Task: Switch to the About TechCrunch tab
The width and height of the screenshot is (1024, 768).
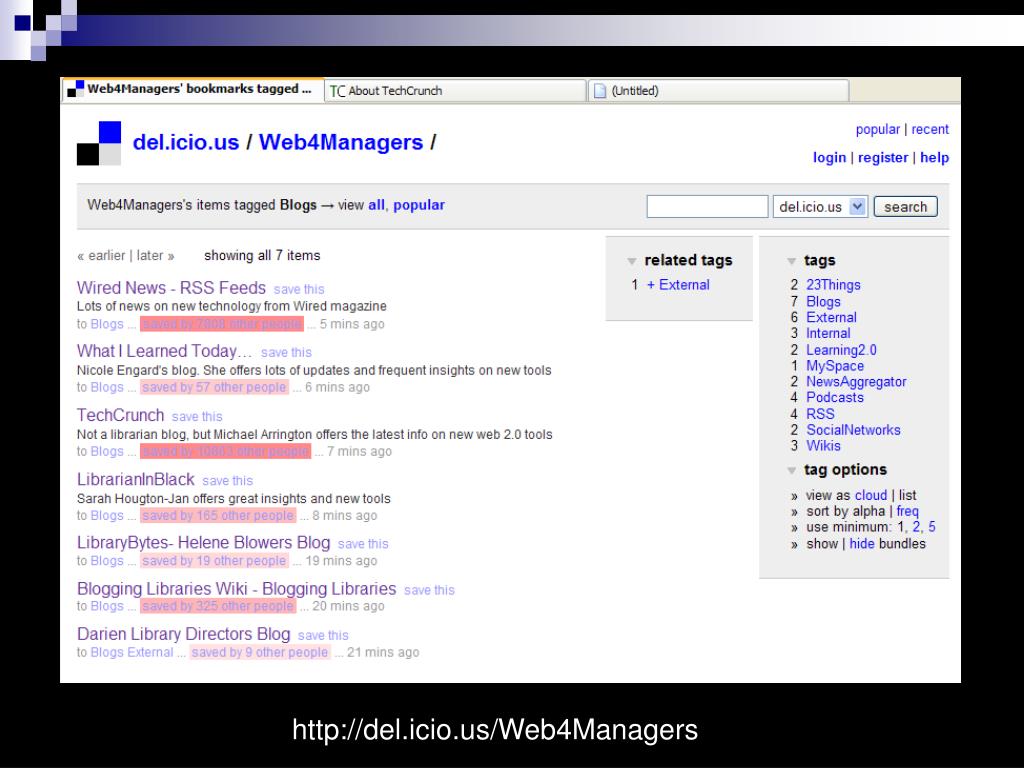Action: [x=455, y=91]
